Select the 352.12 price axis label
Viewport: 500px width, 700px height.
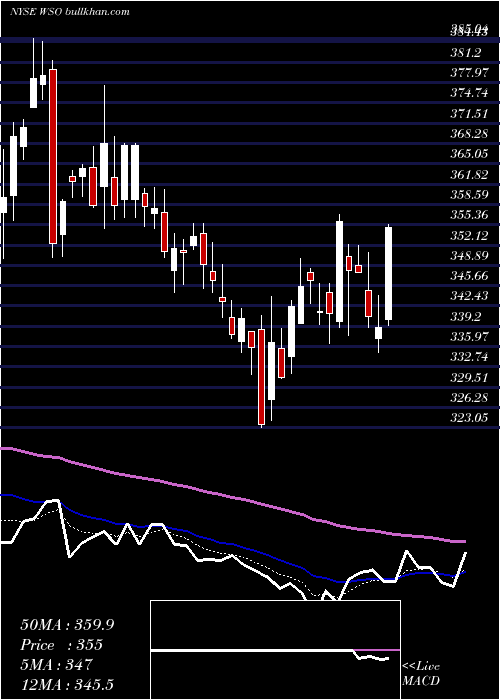469,235
